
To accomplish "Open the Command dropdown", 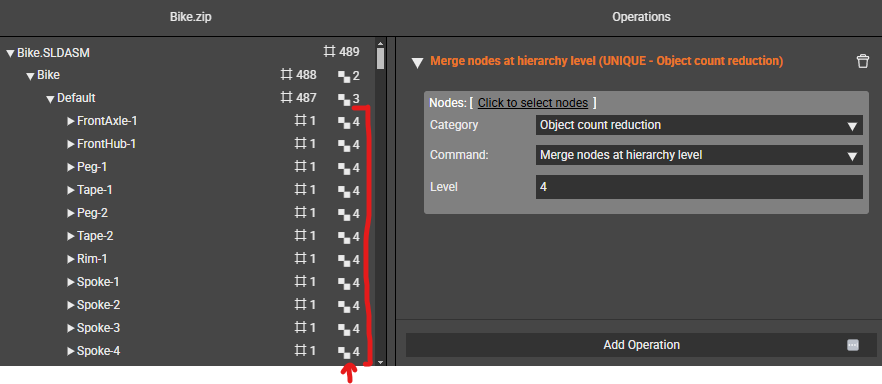I will (x=699, y=155).
